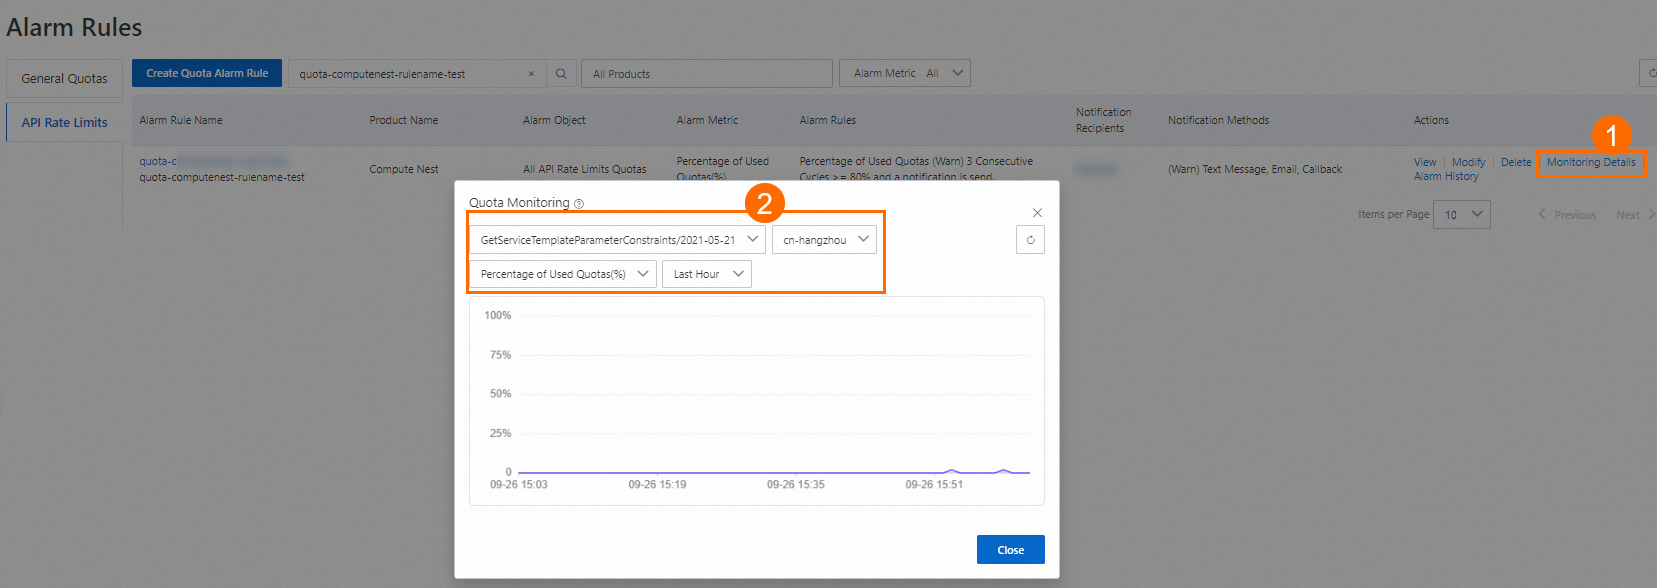The width and height of the screenshot is (1657, 588).
Task: Click the Product Name column header
Action: click(404, 120)
